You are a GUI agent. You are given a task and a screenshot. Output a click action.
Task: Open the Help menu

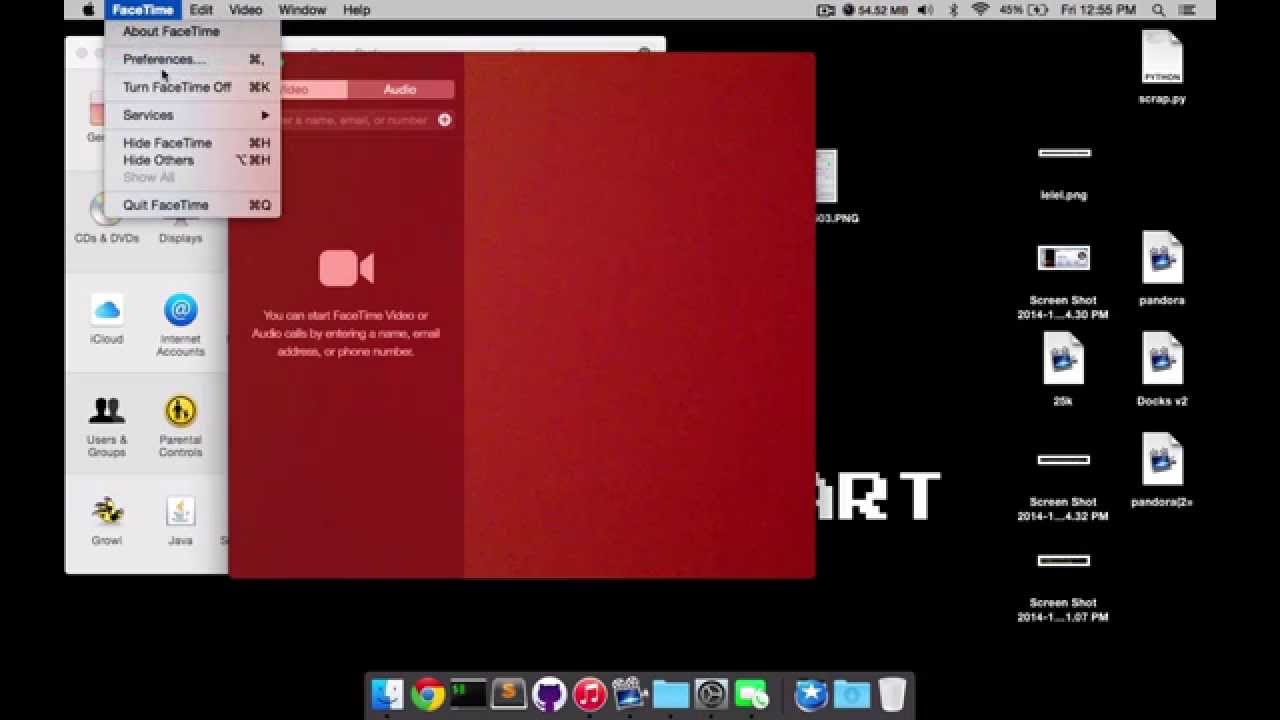(x=357, y=10)
